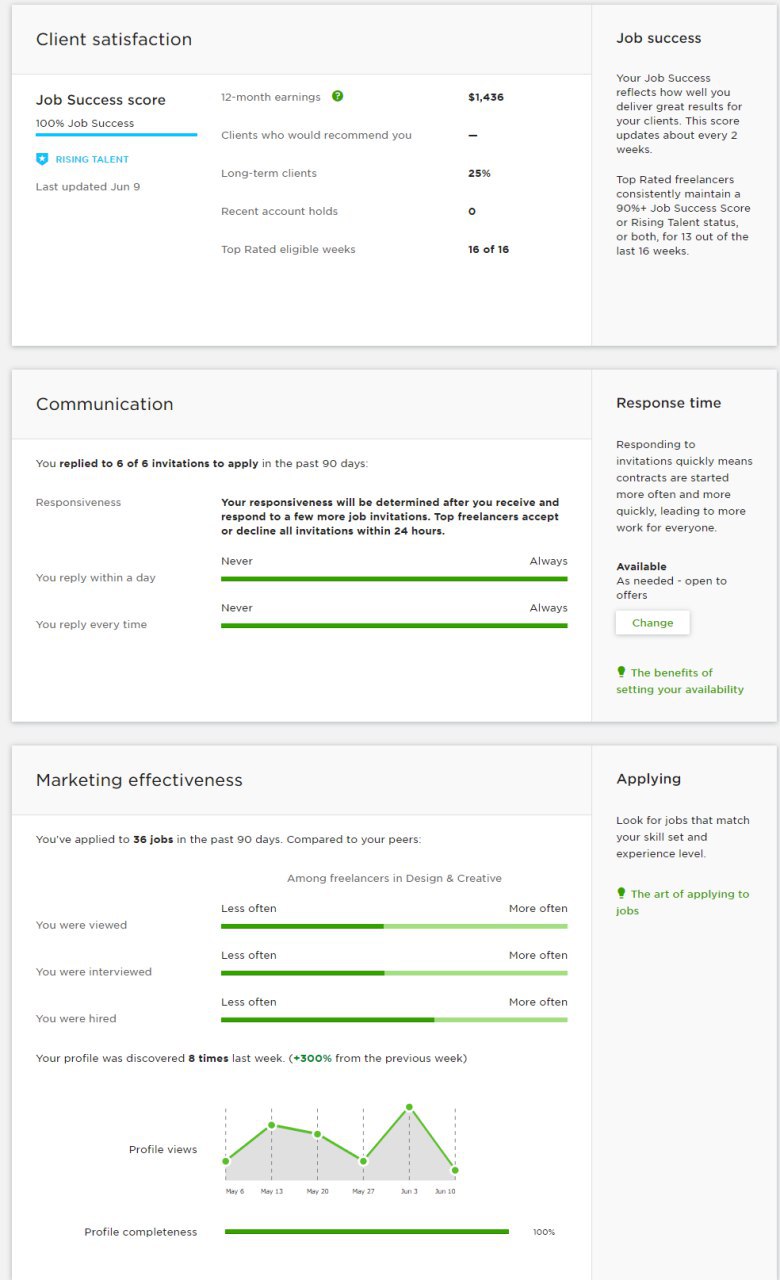Click the 'You were interviewed' comparison bar
Image resolution: width=780 pixels, height=1280 pixels.
point(394,973)
